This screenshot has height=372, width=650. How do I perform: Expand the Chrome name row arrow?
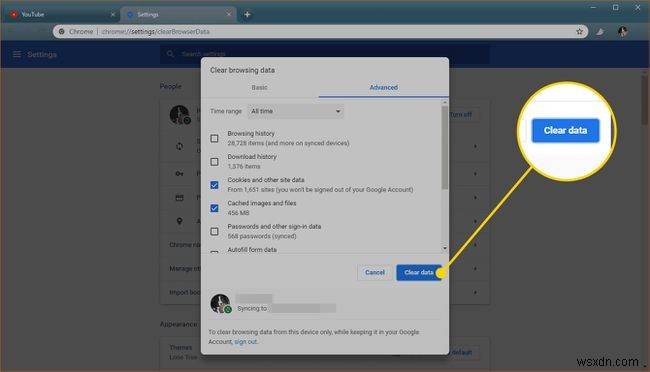pos(475,245)
